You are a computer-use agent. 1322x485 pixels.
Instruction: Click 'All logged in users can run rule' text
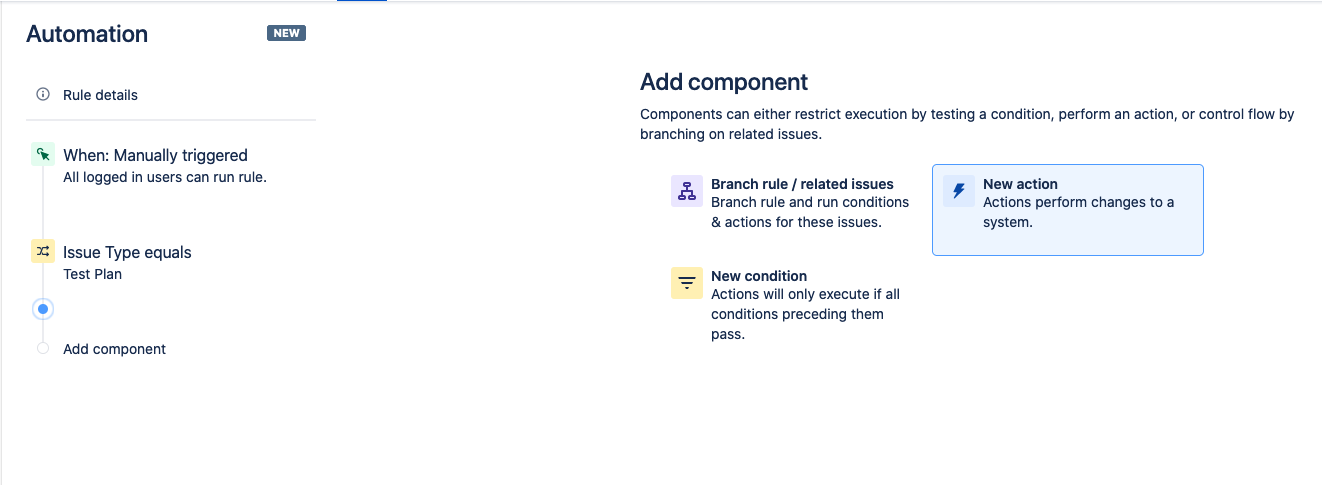click(165, 178)
